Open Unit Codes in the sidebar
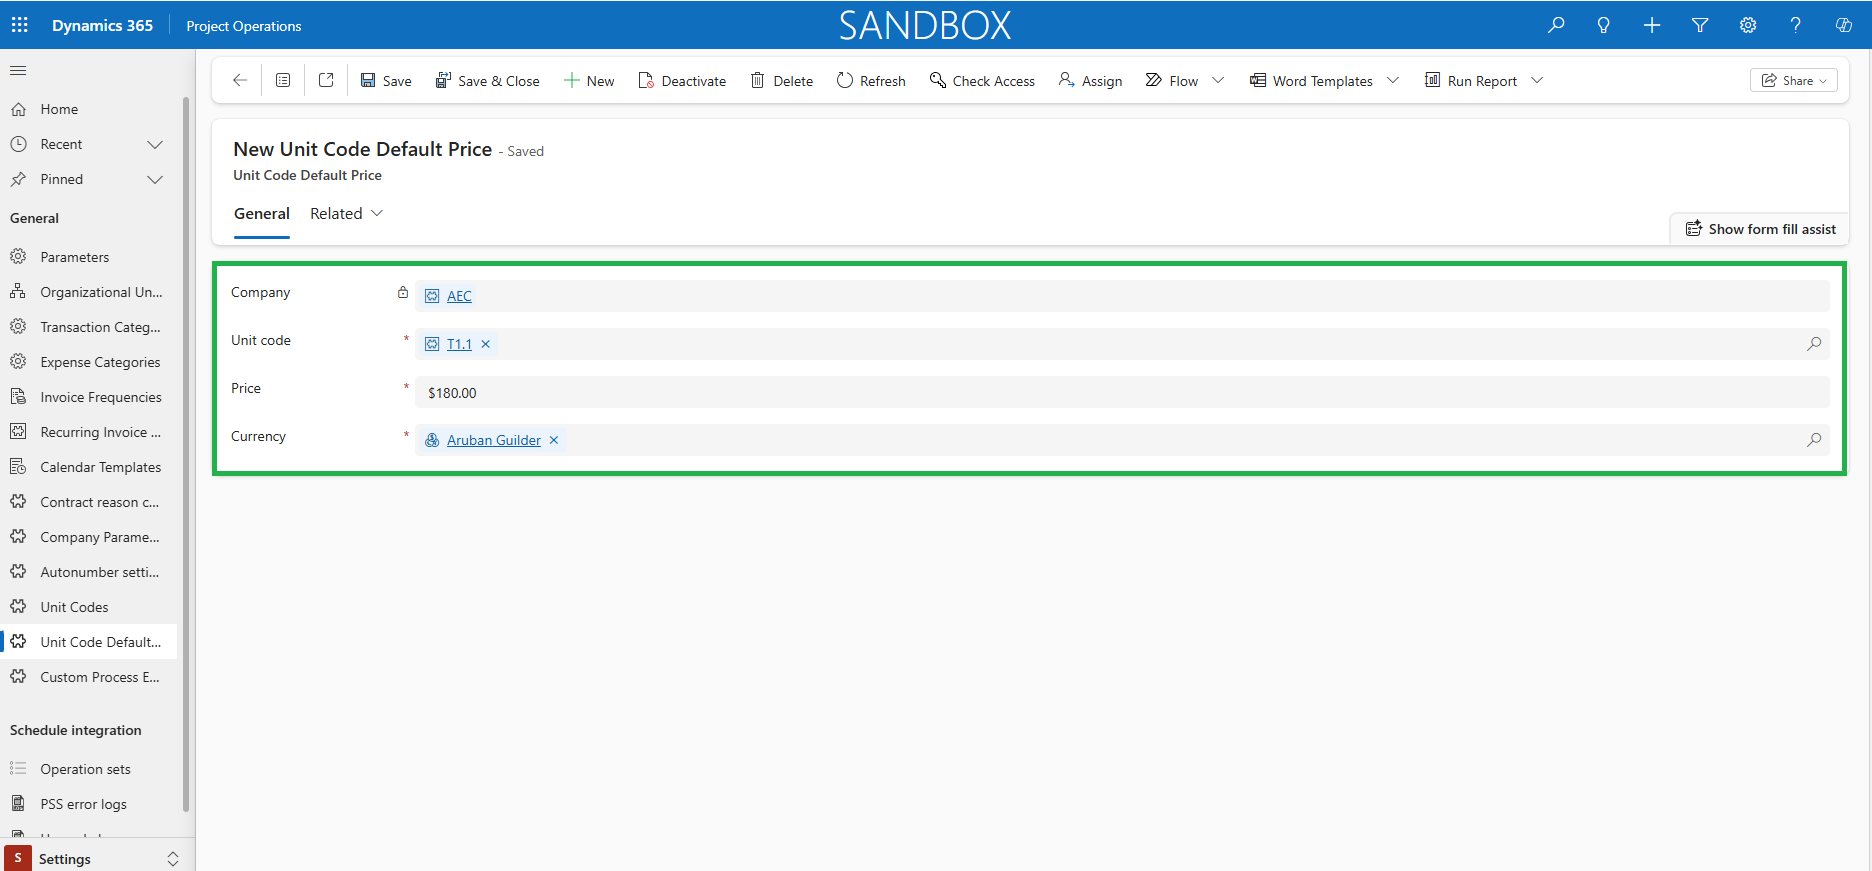1872x871 pixels. click(x=90, y=607)
